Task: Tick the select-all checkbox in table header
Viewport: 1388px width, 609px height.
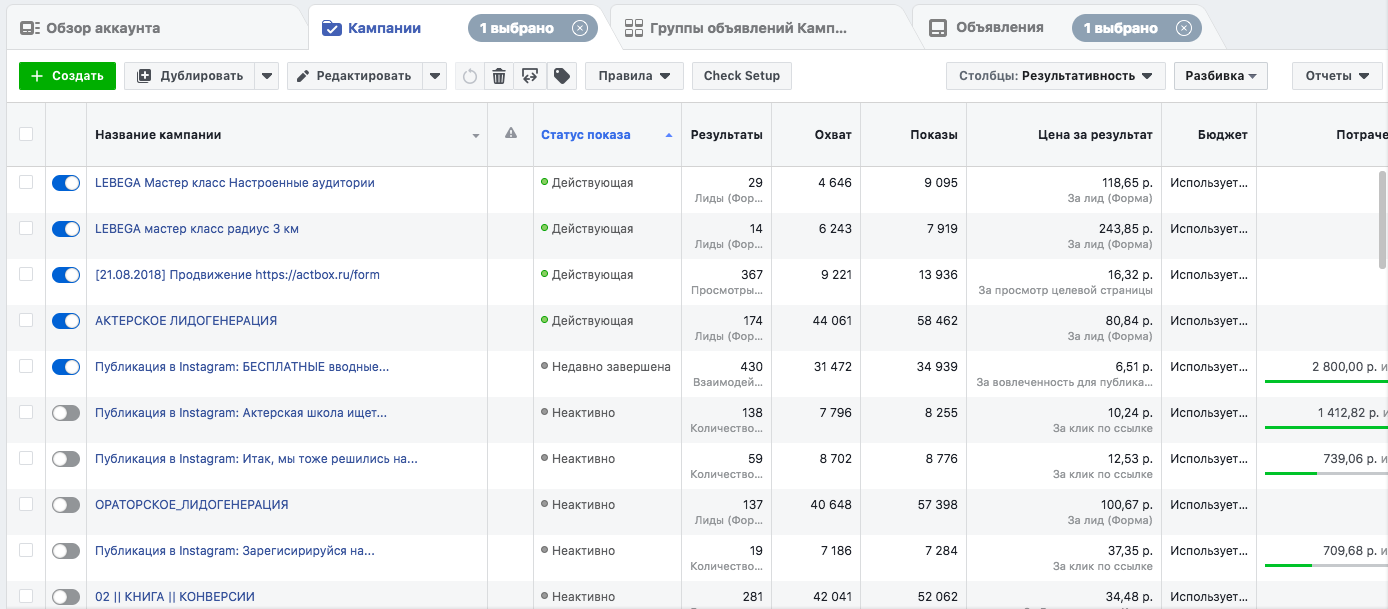Action: coord(26,135)
